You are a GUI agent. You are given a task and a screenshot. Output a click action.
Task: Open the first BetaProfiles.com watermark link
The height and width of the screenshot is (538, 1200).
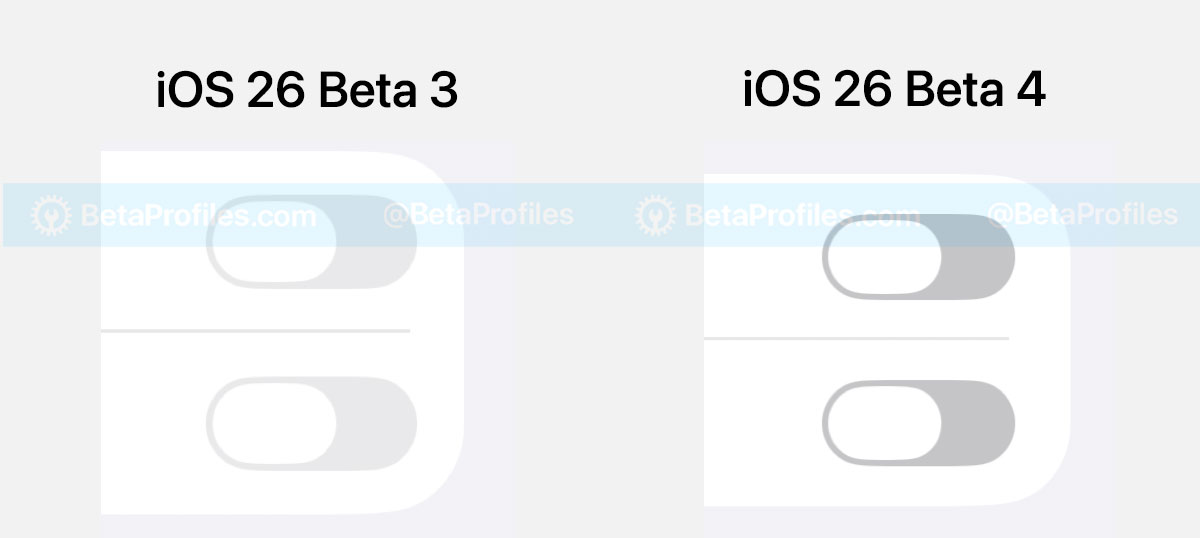click(x=198, y=216)
